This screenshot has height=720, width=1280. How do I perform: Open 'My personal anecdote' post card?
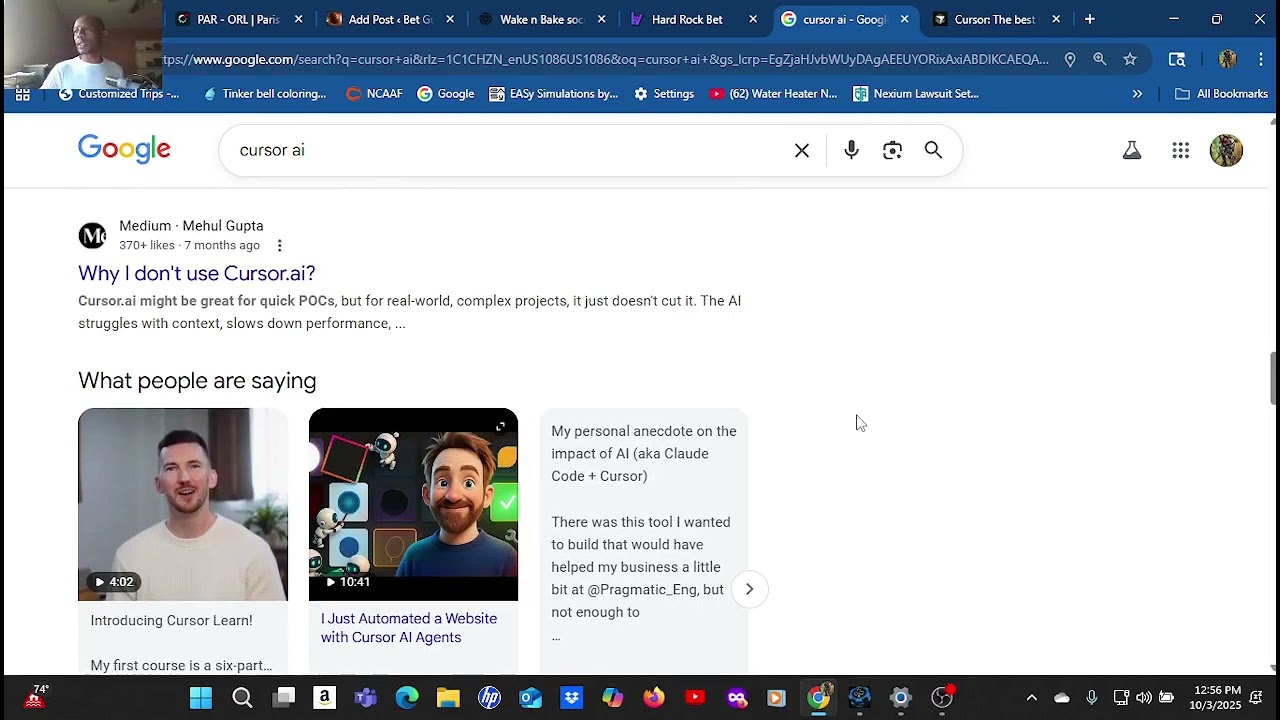pyautogui.click(x=644, y=540)
